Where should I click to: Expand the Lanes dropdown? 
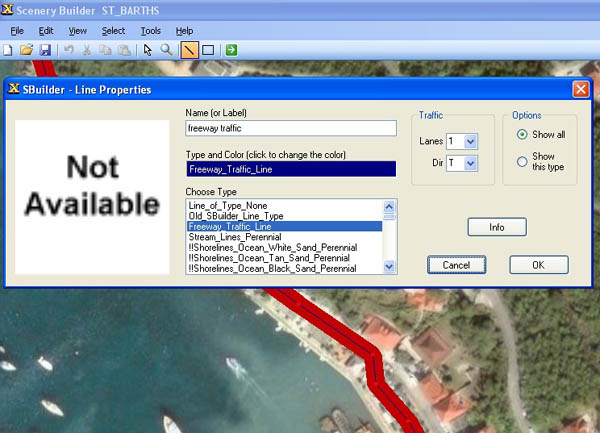pos(470,142)
